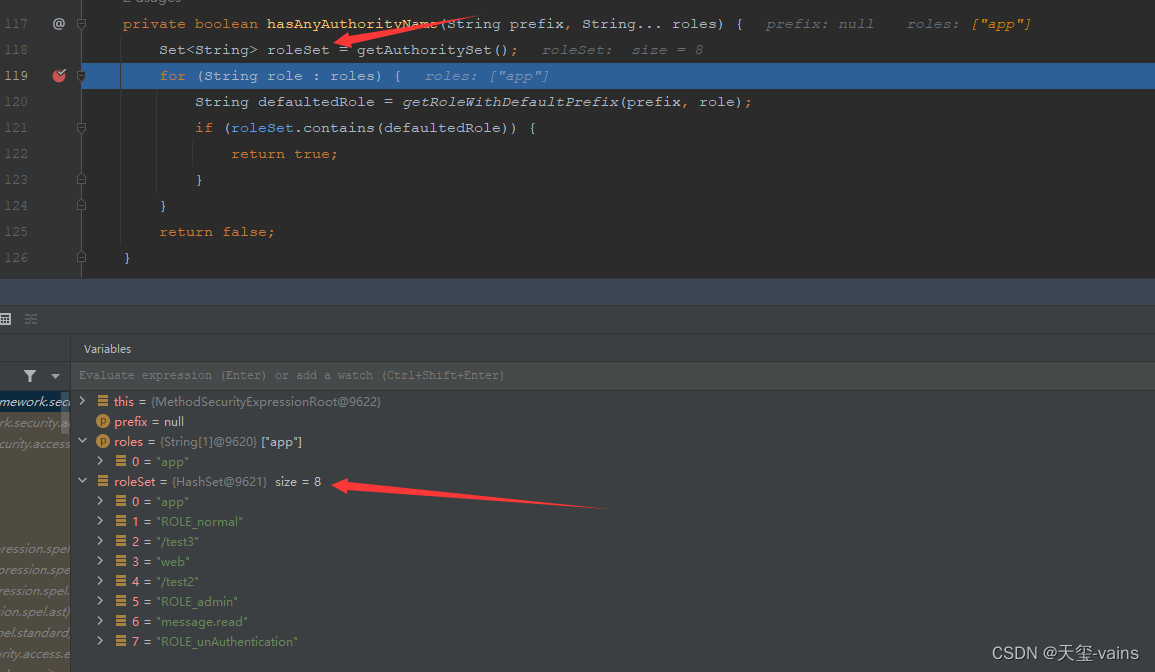Click the variable type icon beside roleSet
This screenshot has width=1155, height=672.
click(x=103, y=481)
